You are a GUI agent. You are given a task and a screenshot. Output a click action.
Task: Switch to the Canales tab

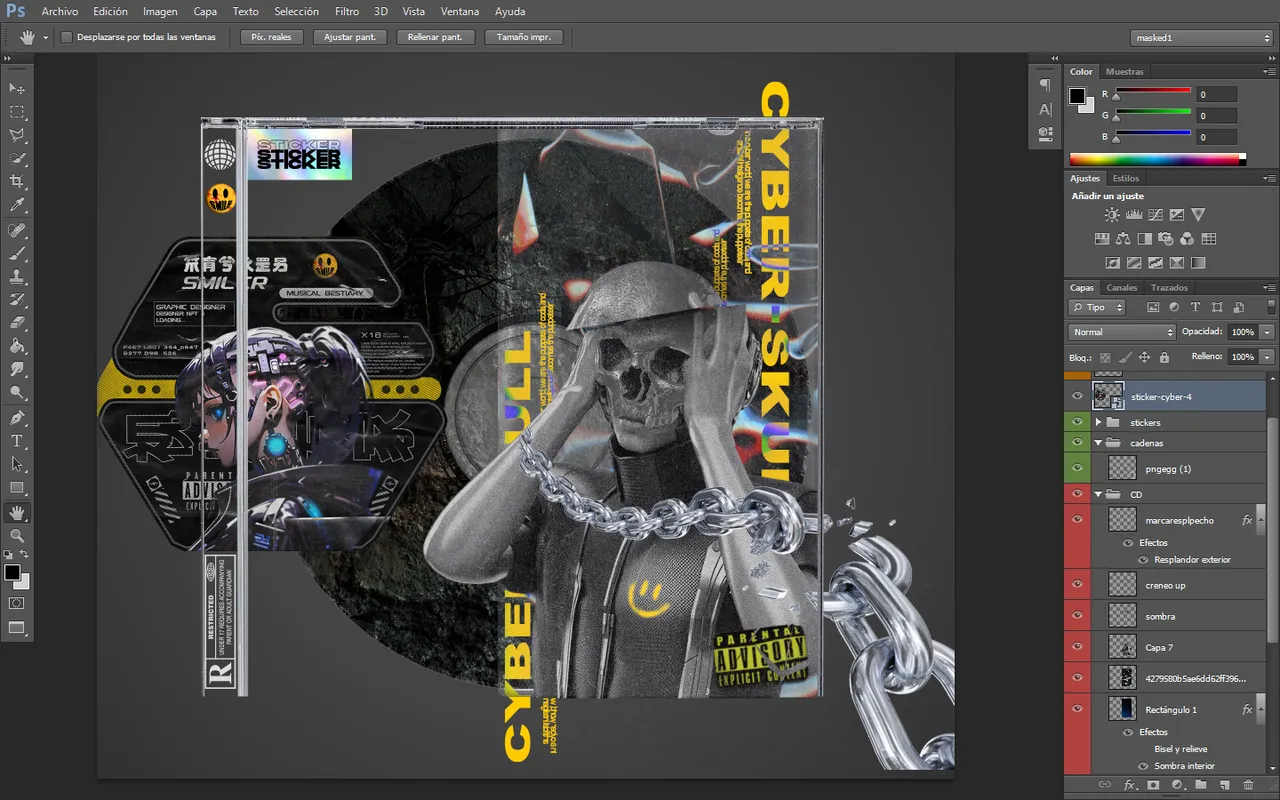[1122, 288]
